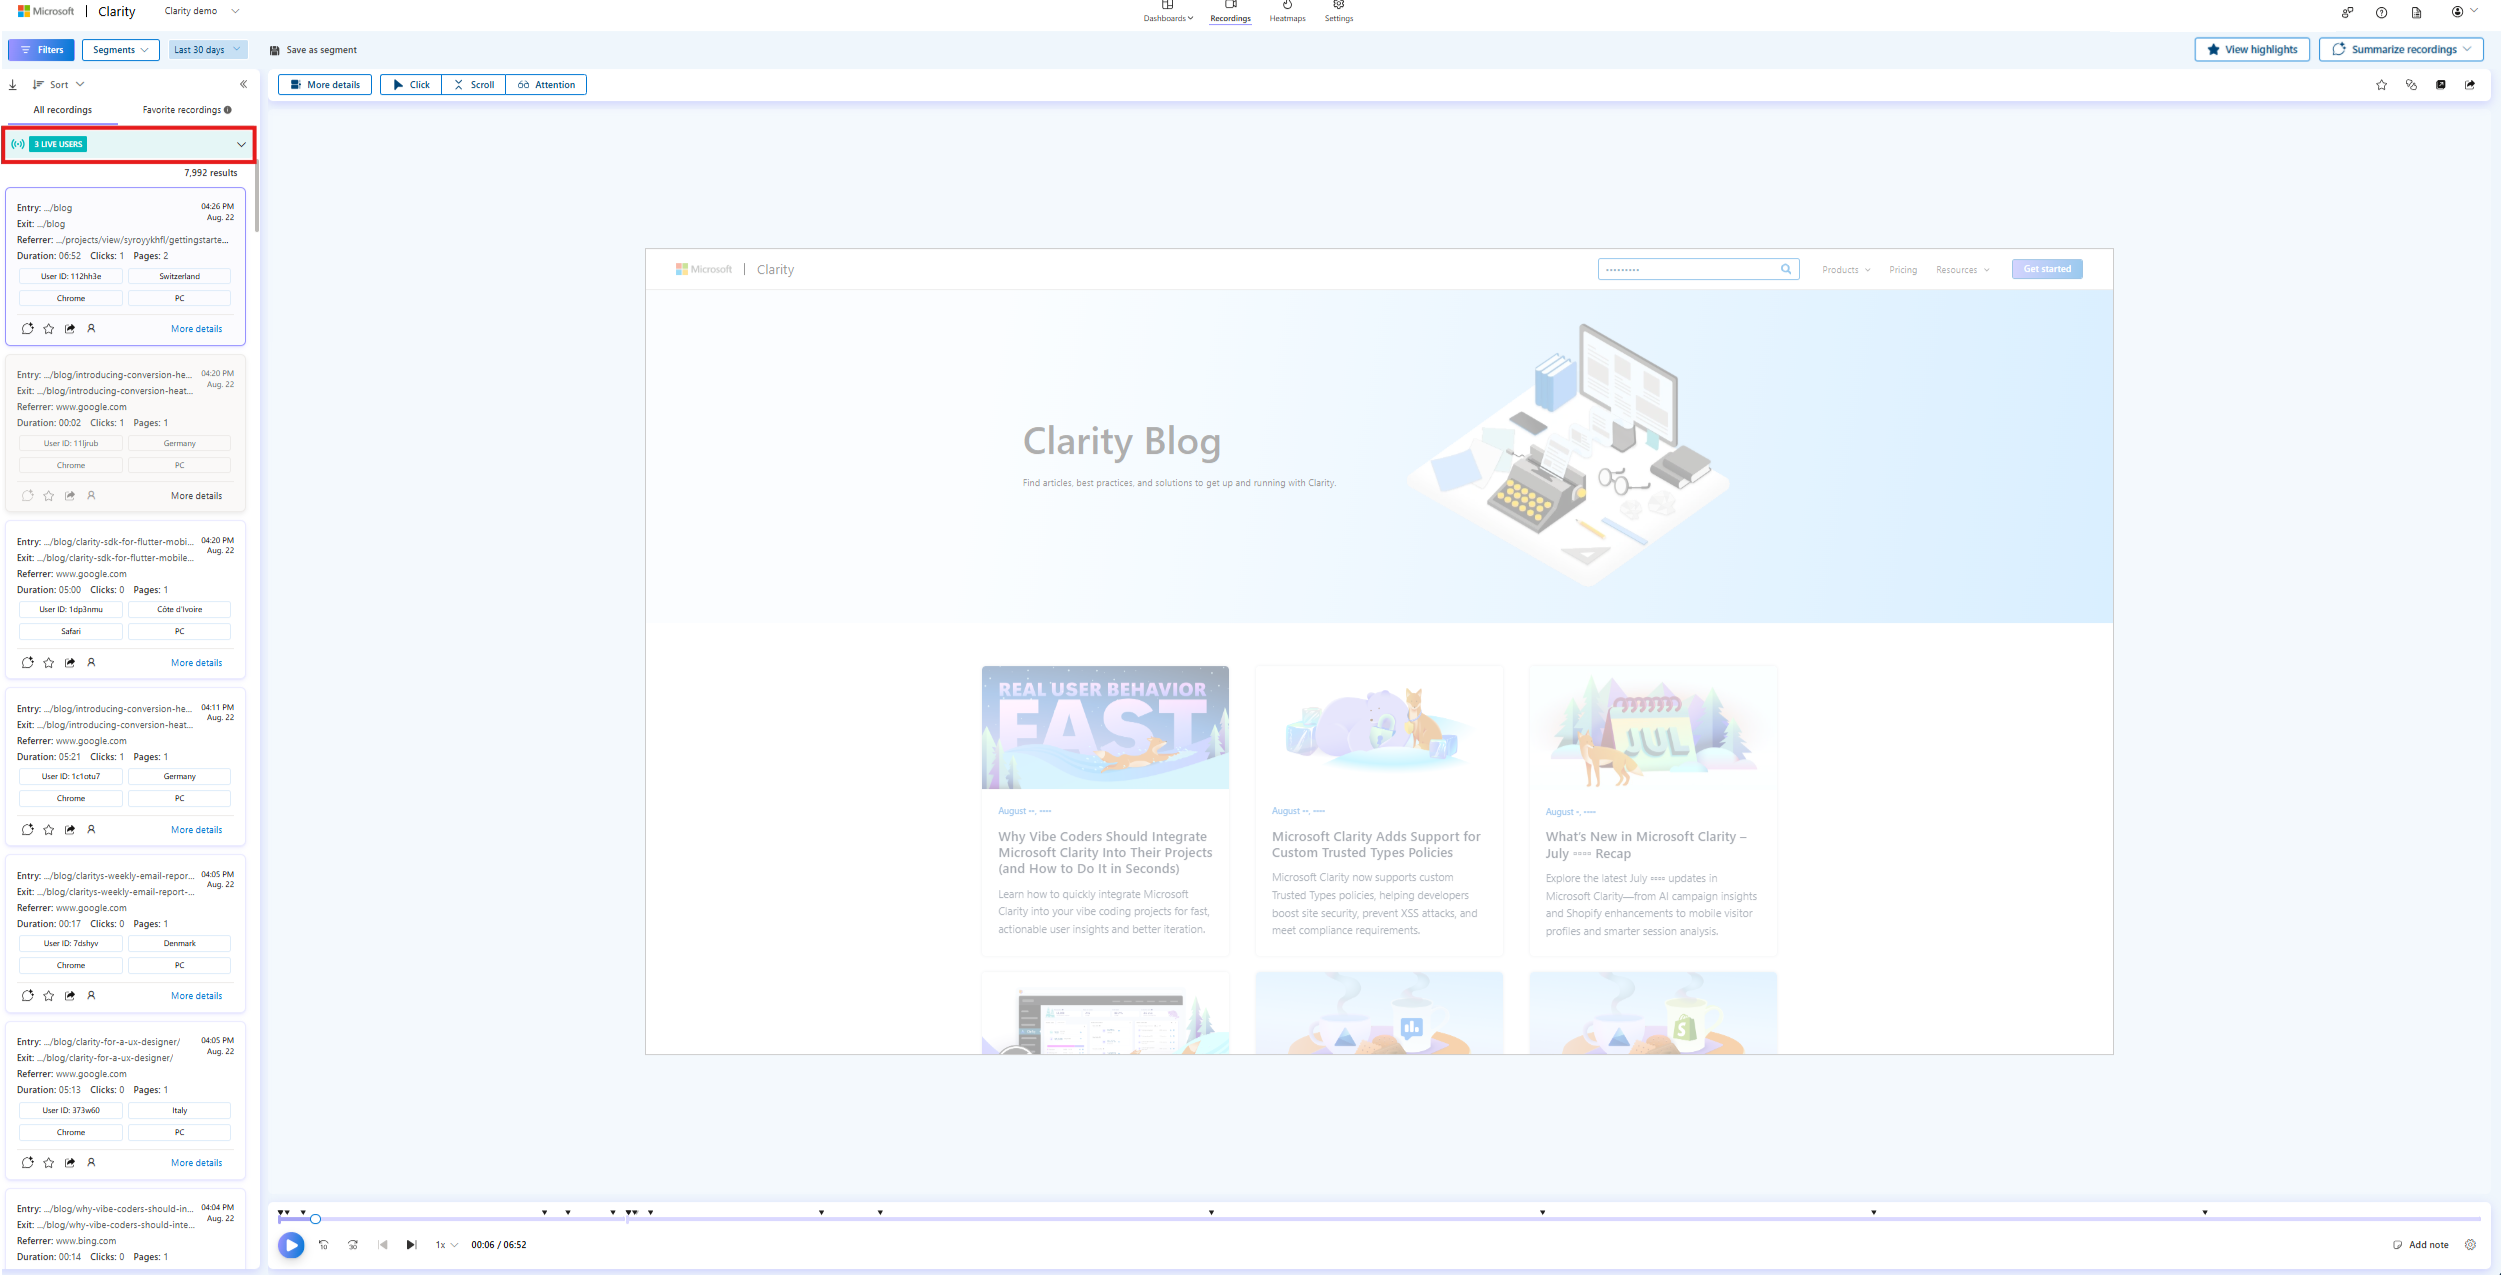The image size is (2501, 1275).
Task: Click the last event marker on the timeline
Action: click(x=2205, y=1212)
